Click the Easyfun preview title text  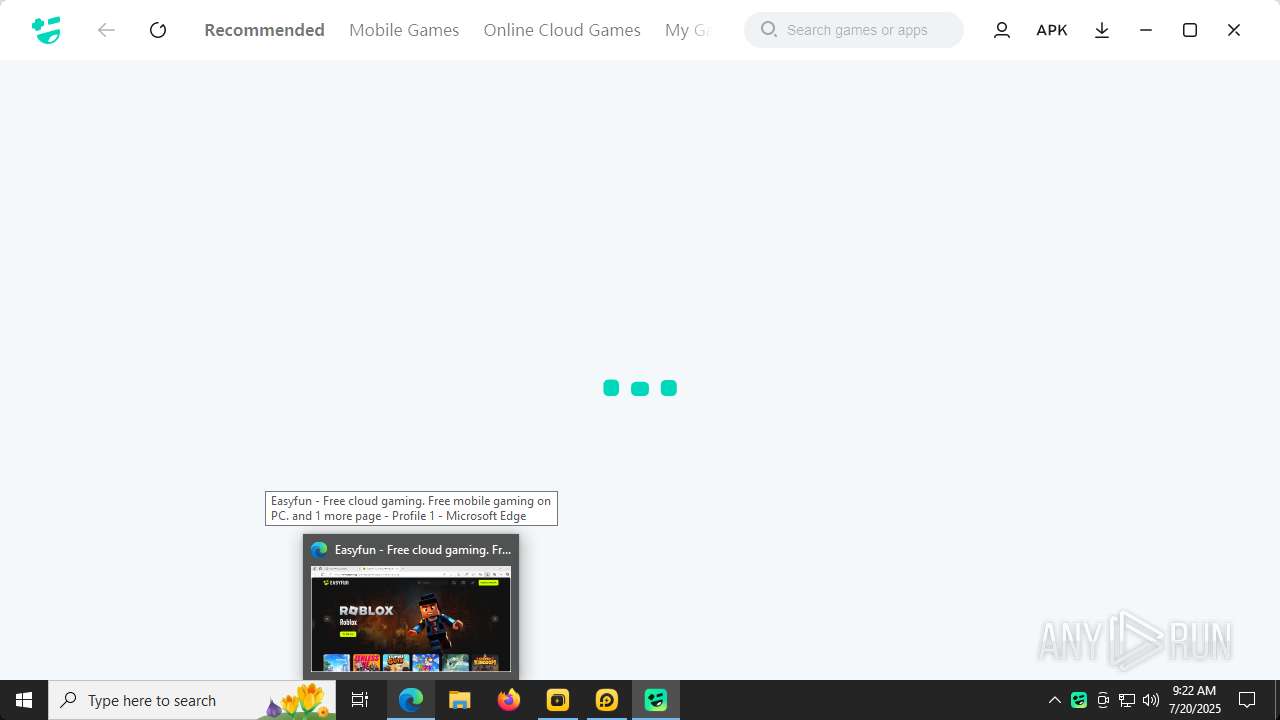(x=423, y=550)
